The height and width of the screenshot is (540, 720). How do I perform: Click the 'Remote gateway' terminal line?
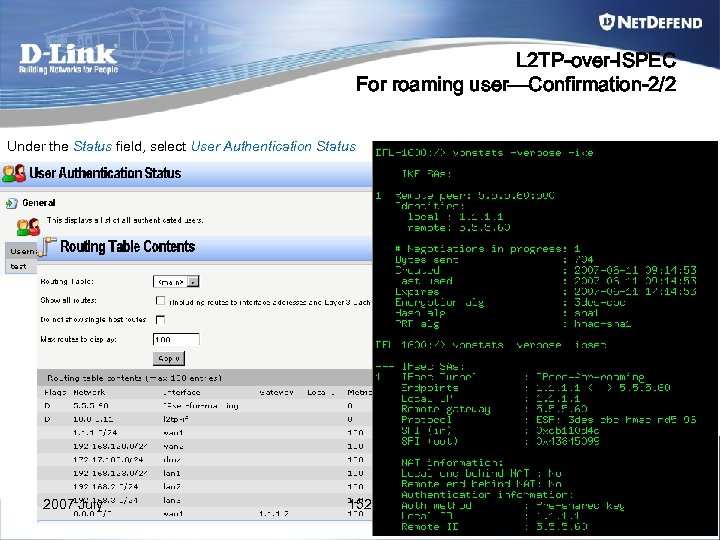pyautogui.click(x=494, y=409)
